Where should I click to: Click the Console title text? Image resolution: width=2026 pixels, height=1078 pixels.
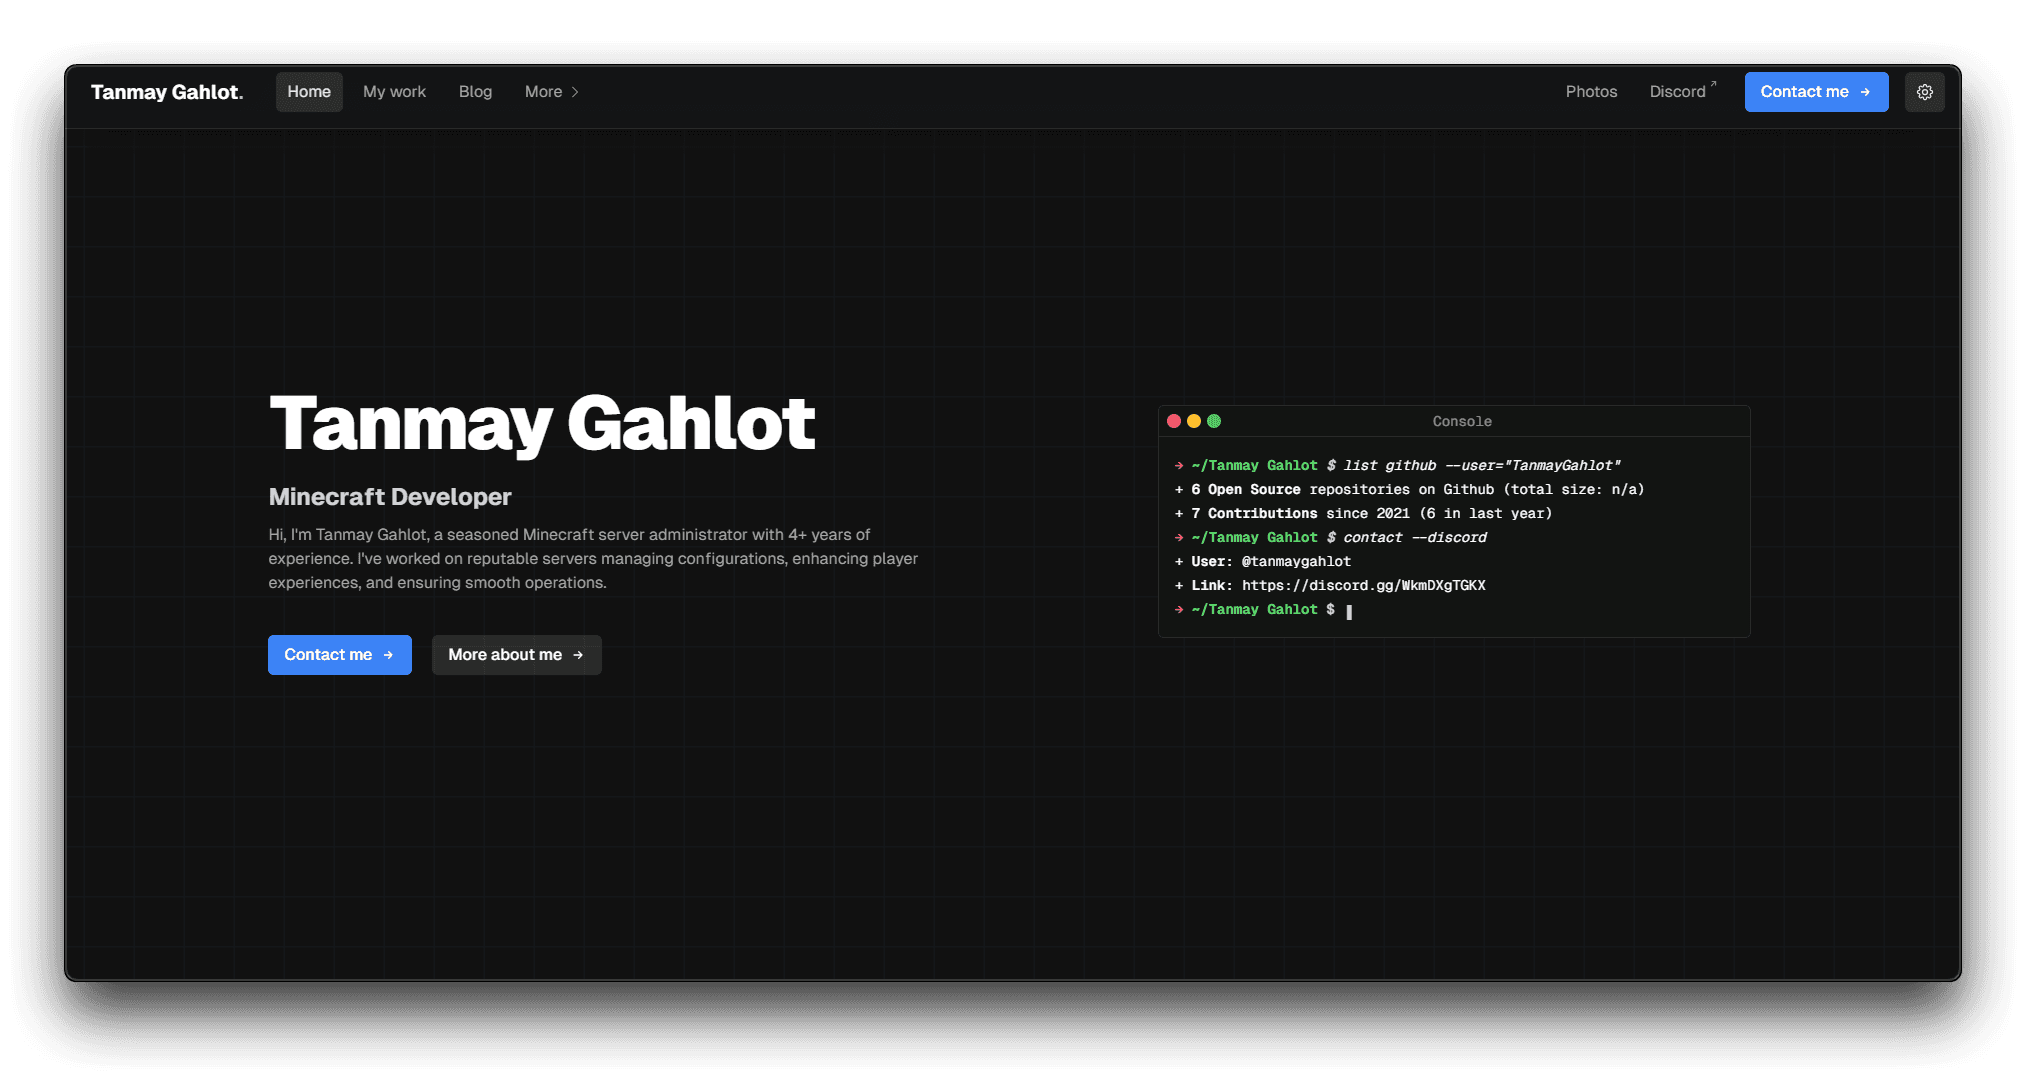(x=1462, y=421)
